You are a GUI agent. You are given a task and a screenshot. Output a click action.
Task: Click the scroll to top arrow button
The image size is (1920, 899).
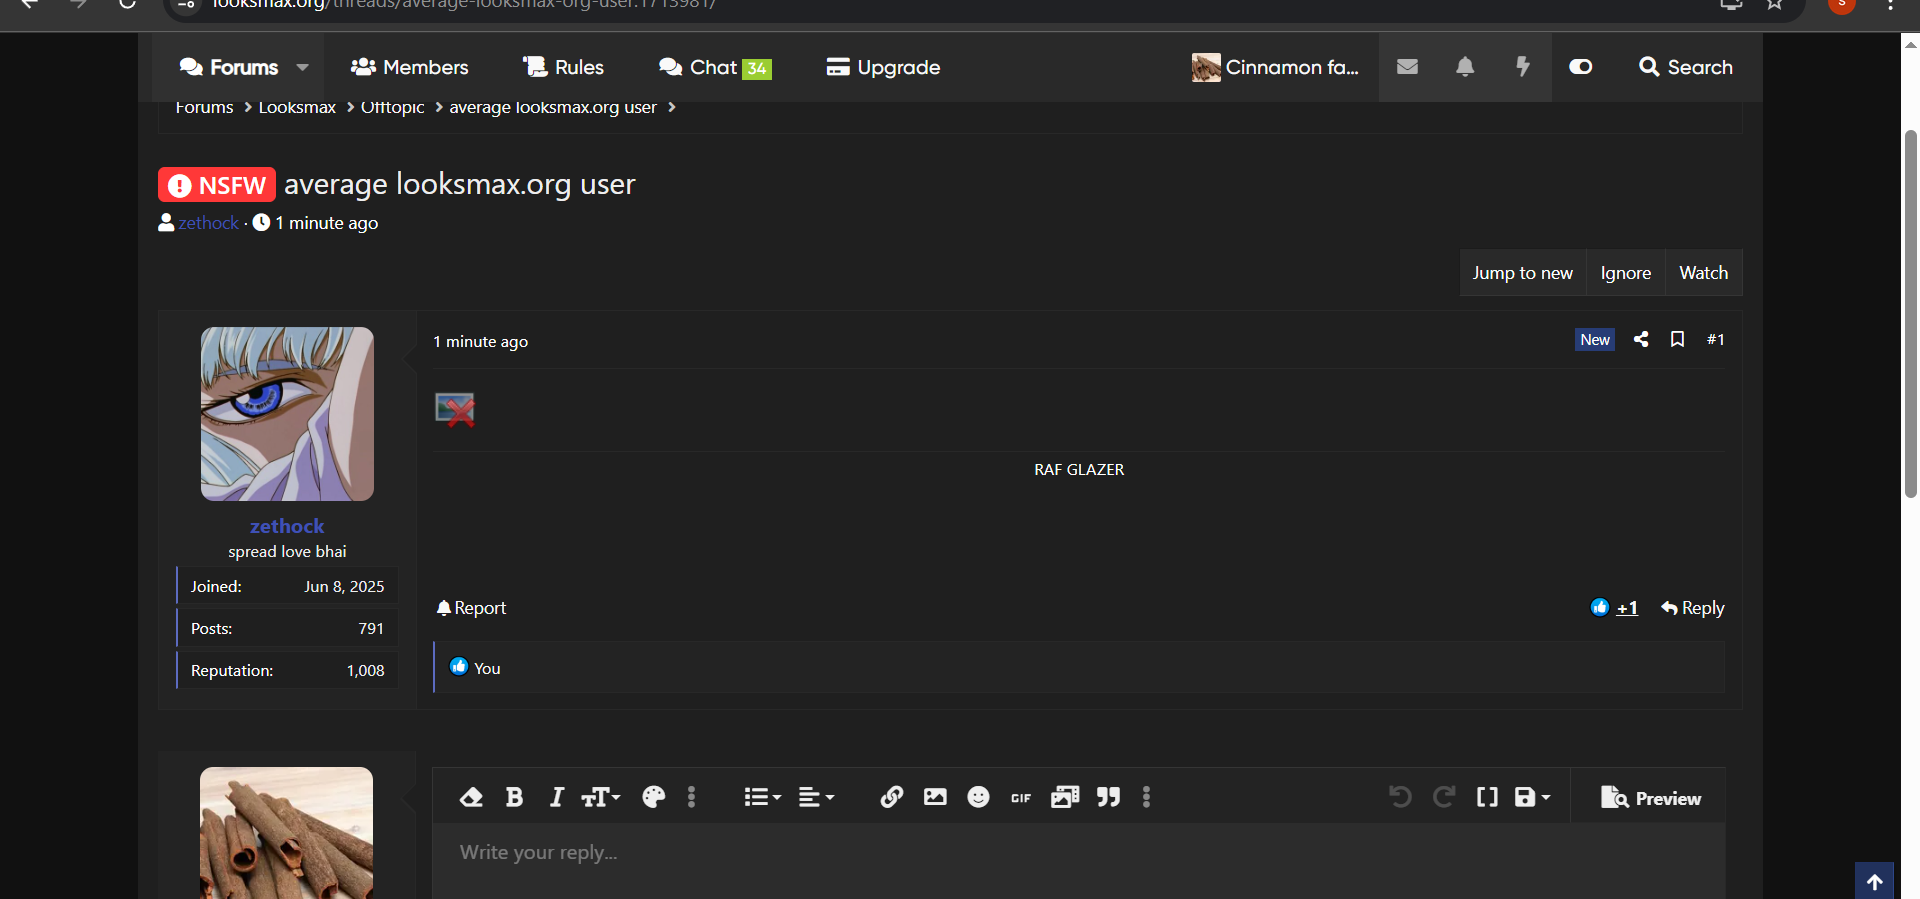1874,881
